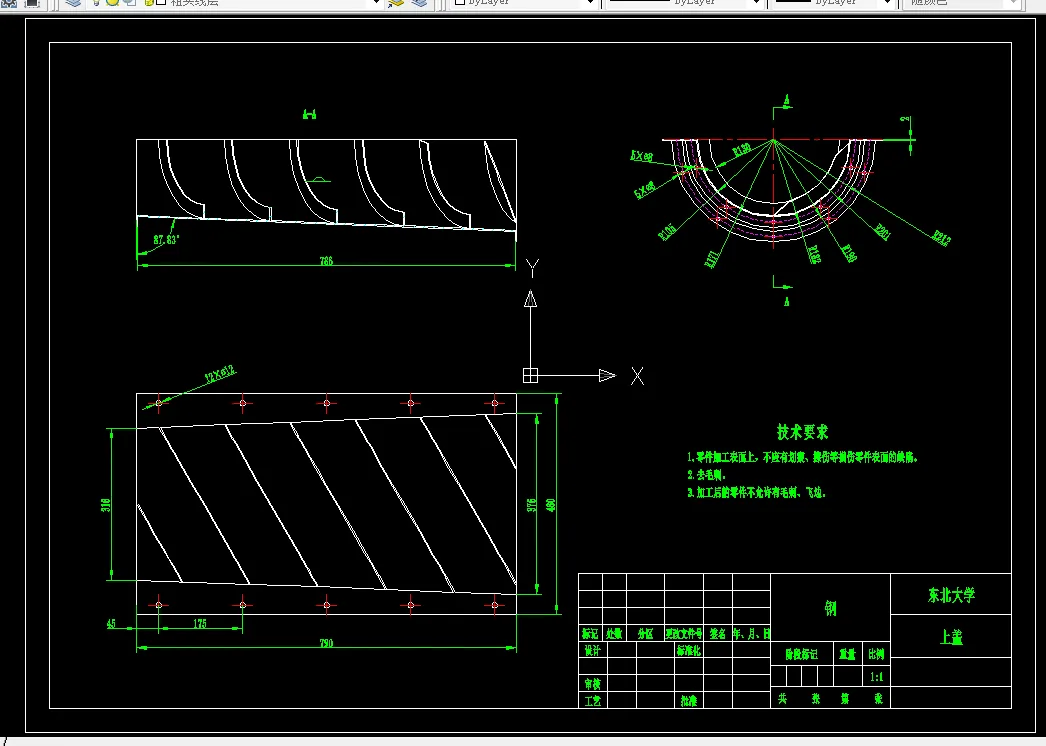Click the 重量 label in title block
The image size is (1046, 746).
847,655
